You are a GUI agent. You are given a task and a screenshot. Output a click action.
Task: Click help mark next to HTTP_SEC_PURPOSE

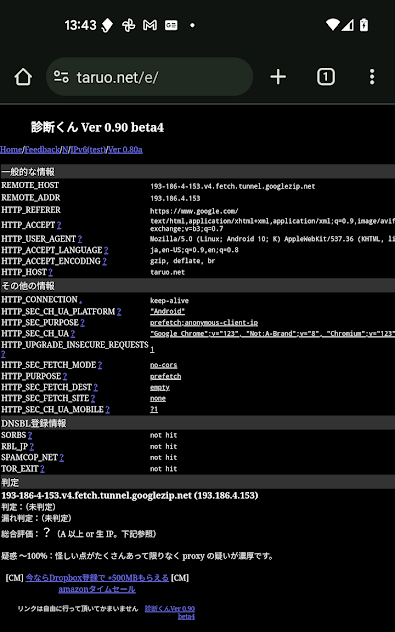click(x=82, y=322)
